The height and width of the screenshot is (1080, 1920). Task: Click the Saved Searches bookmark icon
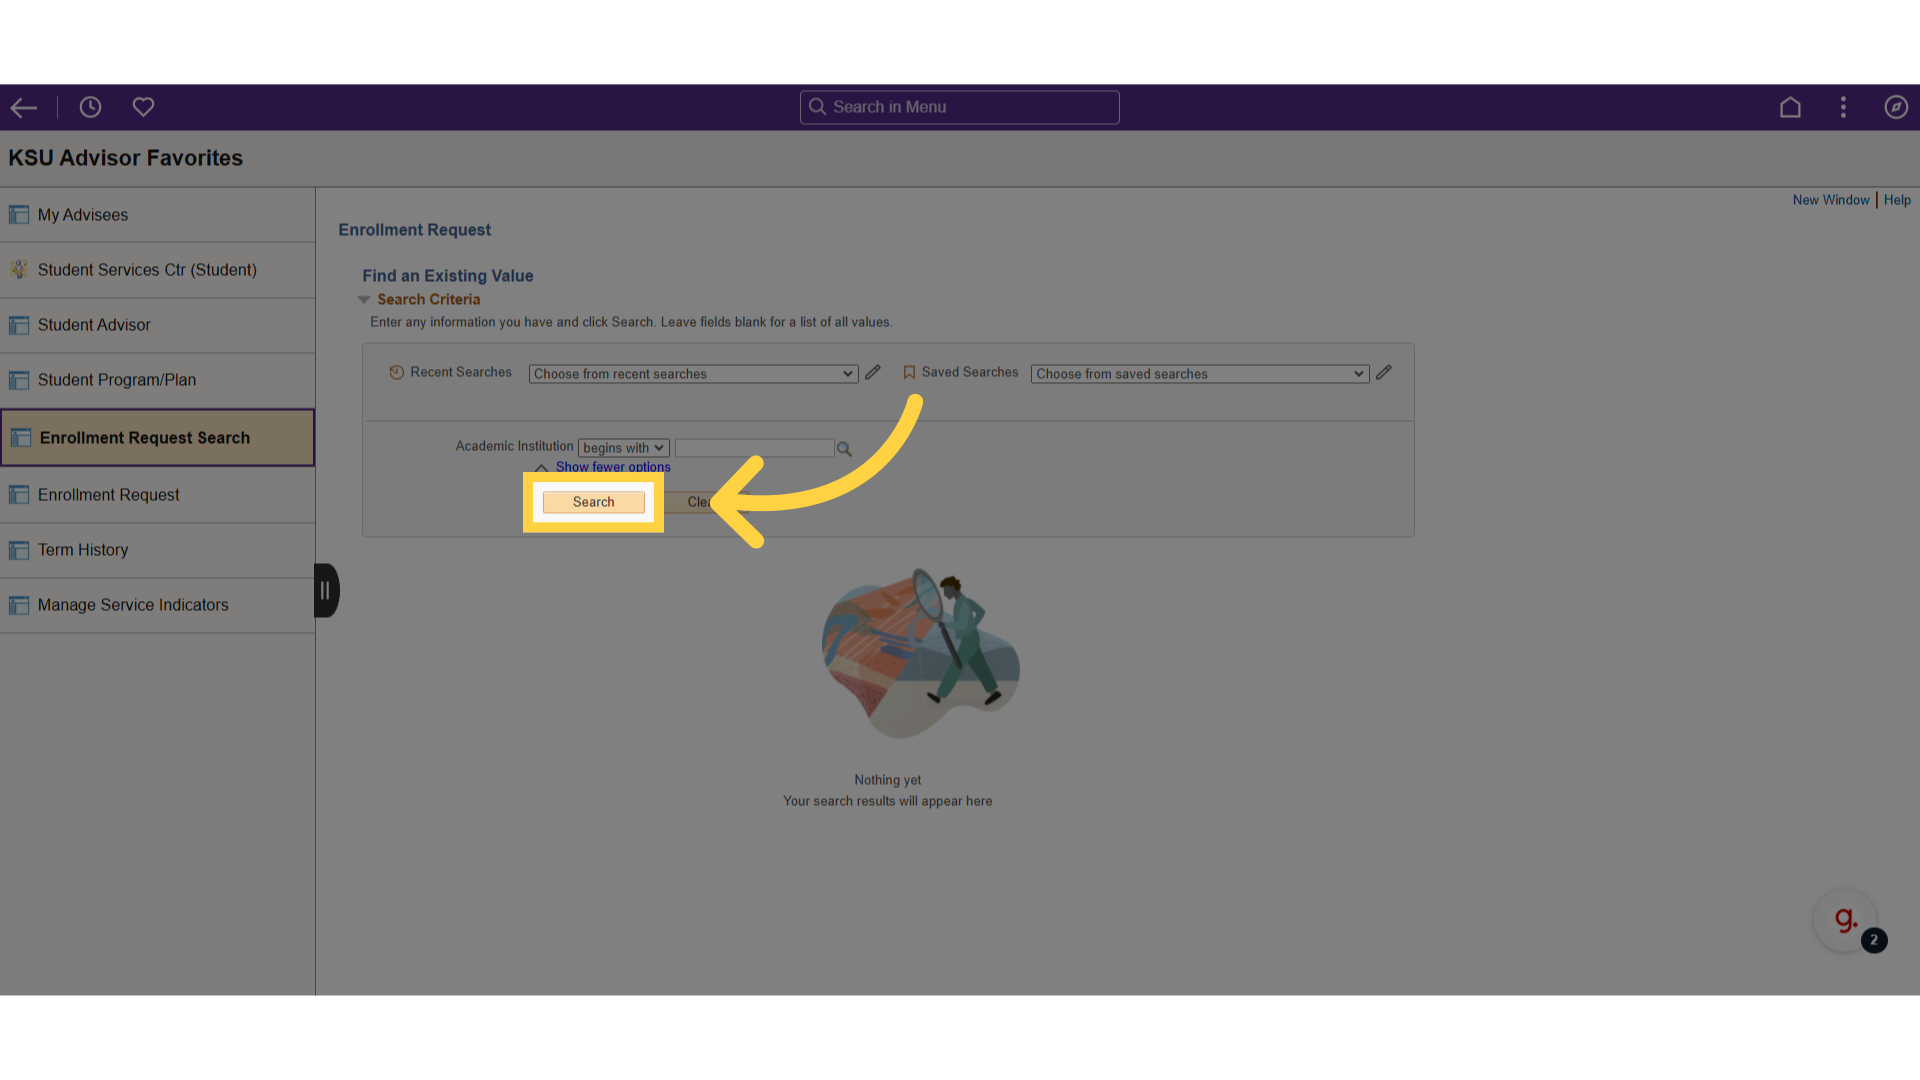click(x=909, y=372)
